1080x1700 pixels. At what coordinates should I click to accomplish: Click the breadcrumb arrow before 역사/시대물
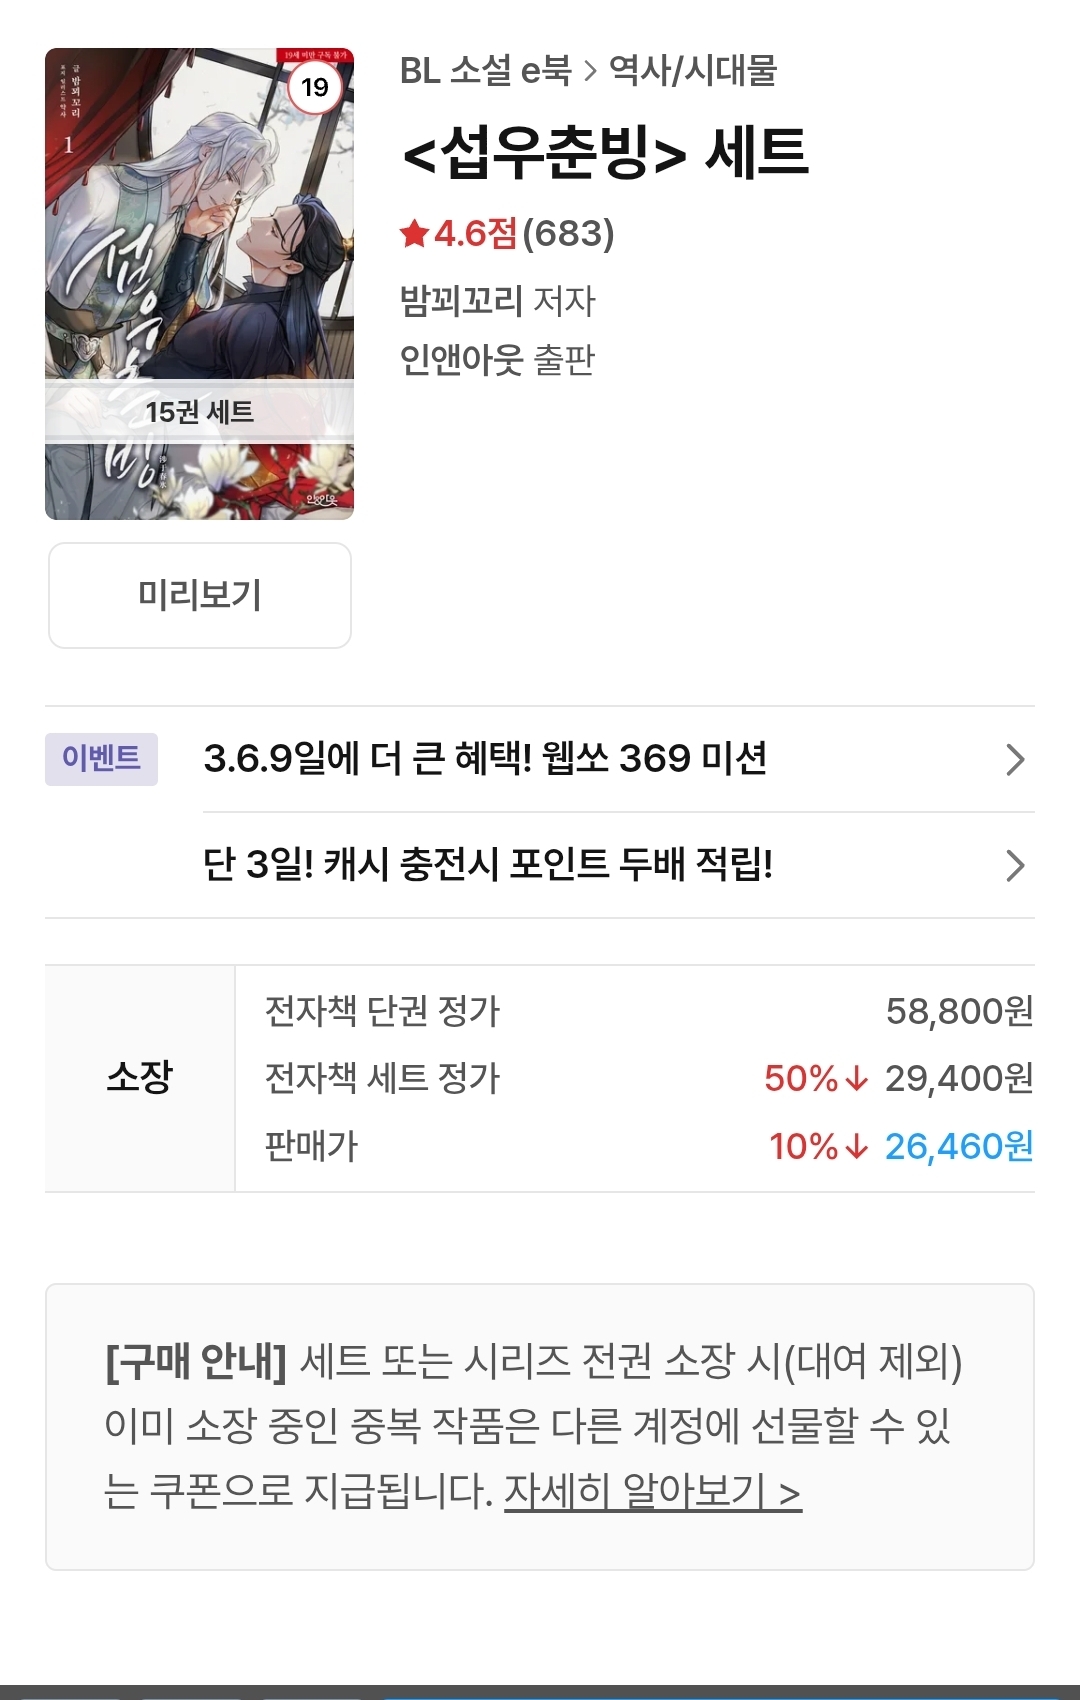(590, 71)
